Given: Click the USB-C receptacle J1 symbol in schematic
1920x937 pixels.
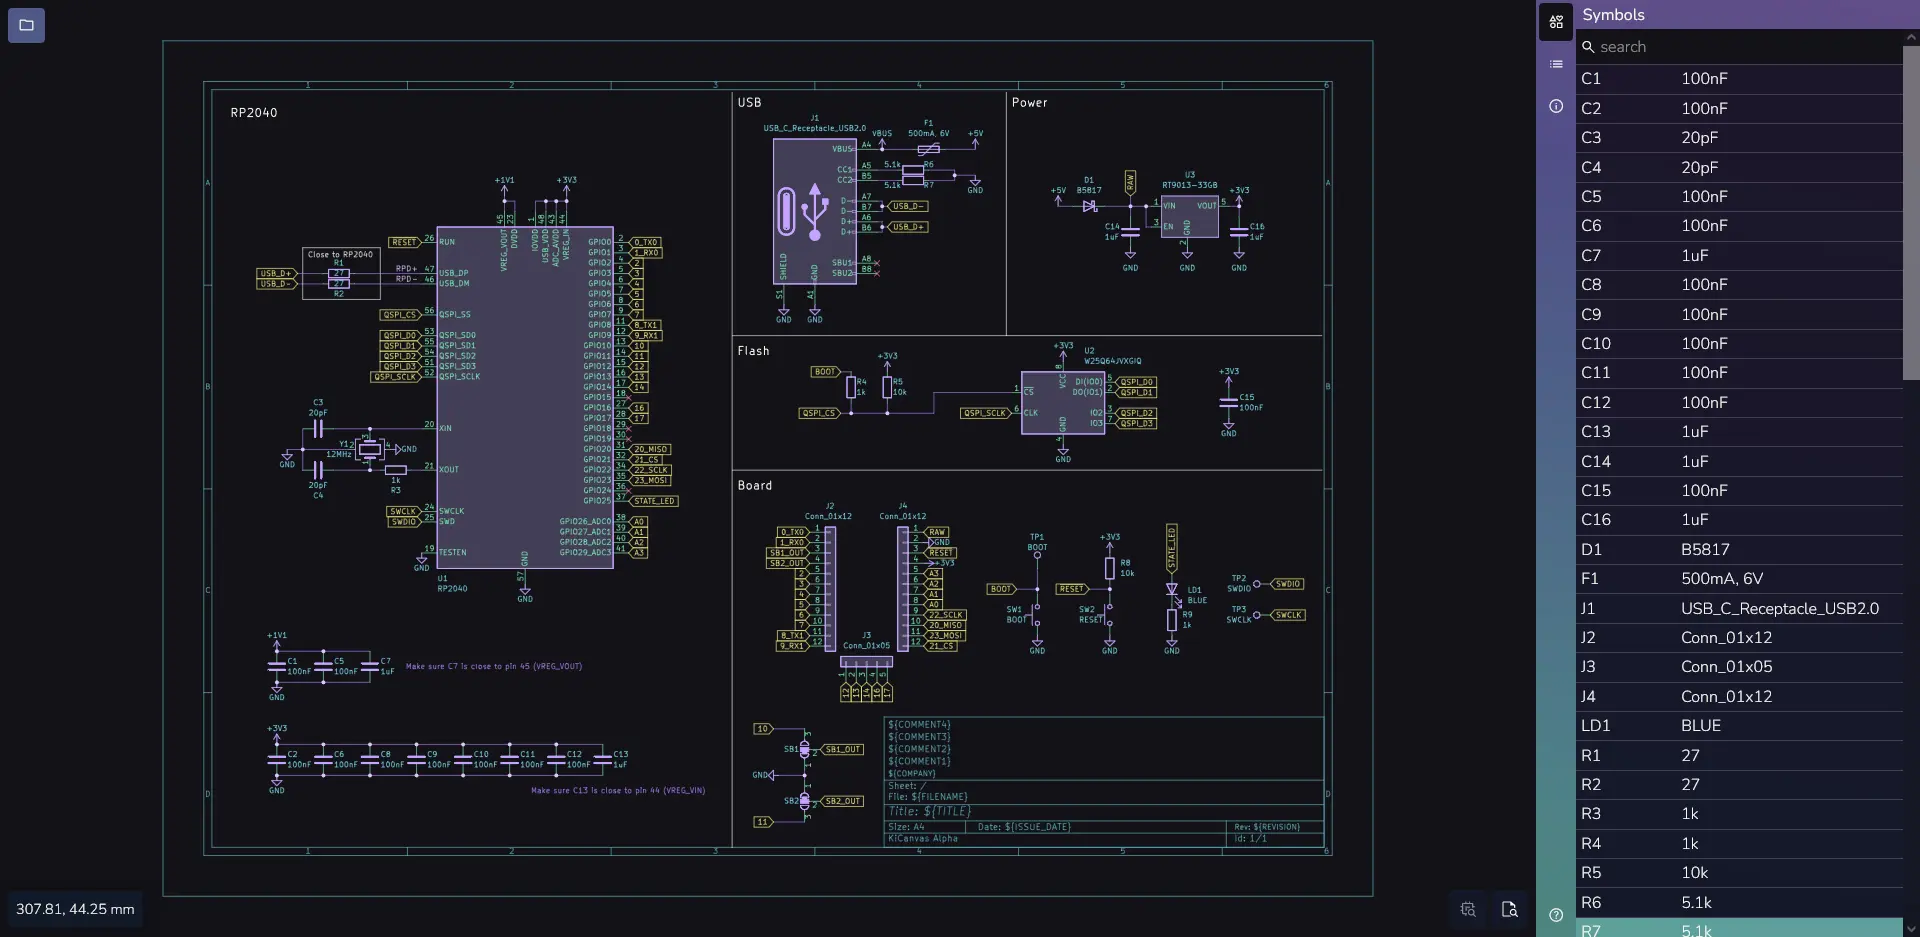Looking at the screenshot, I should (x=815, y=211).
